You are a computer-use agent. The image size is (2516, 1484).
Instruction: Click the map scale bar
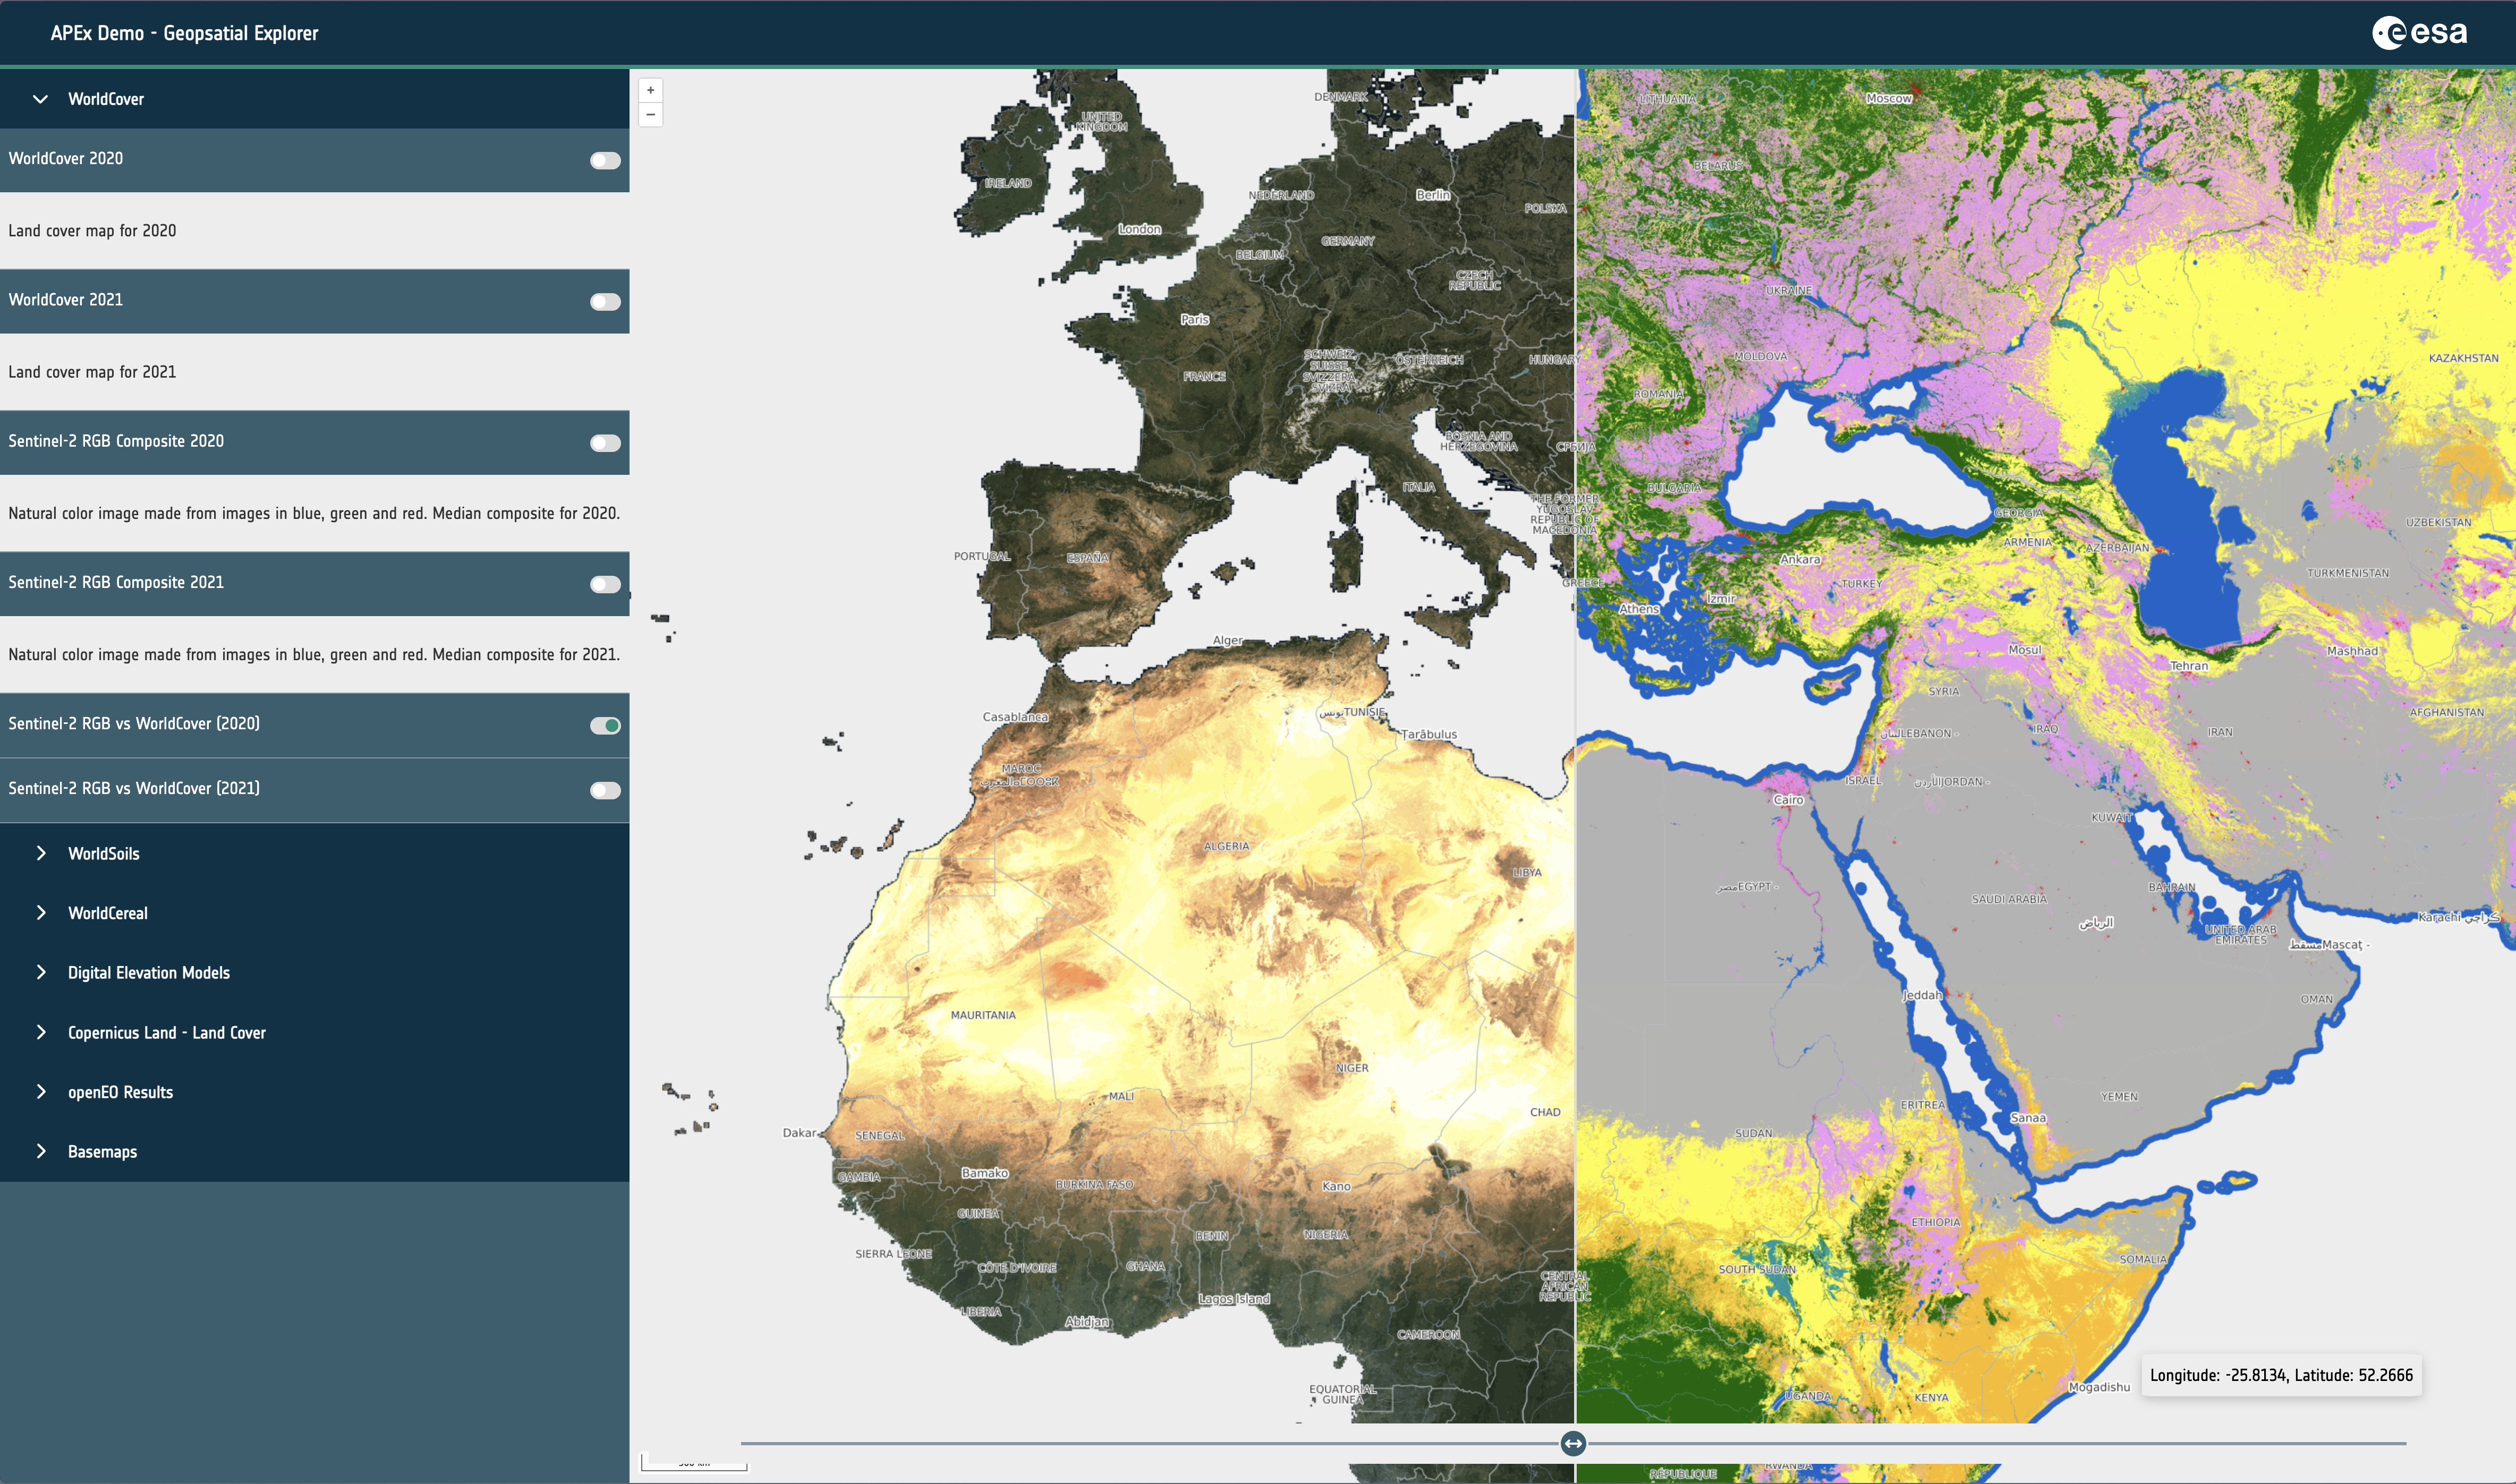tap(694, 1462)
